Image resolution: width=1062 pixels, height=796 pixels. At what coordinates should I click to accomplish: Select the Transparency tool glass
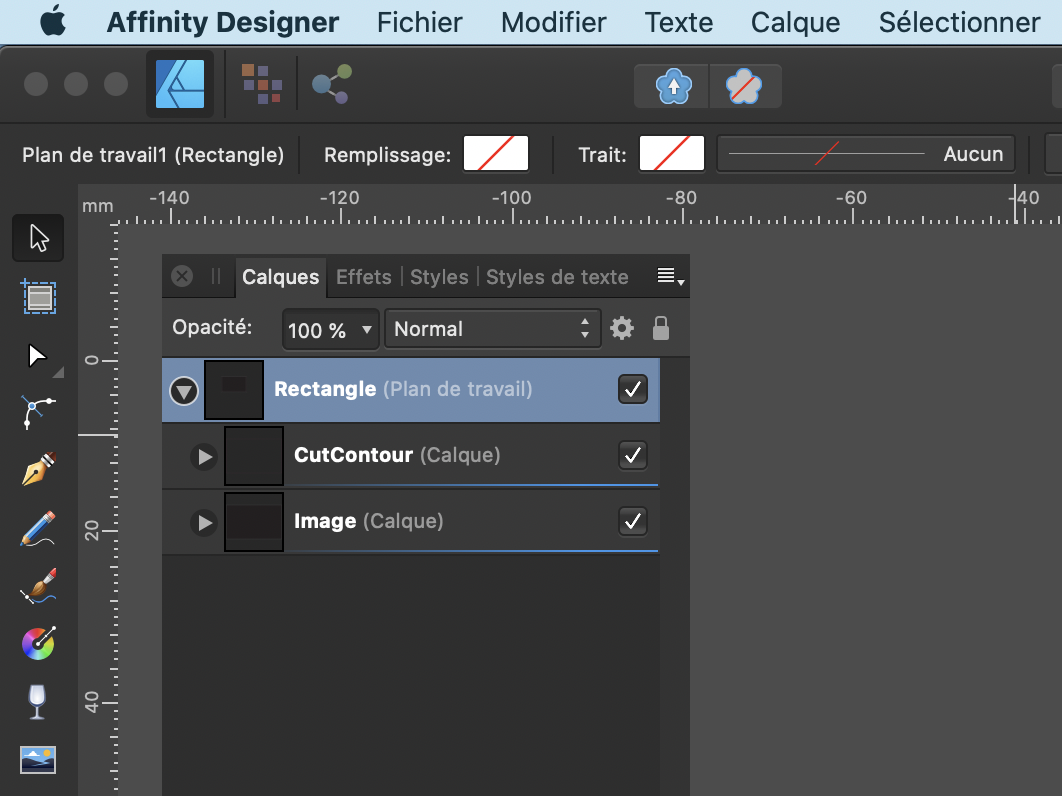37,702
